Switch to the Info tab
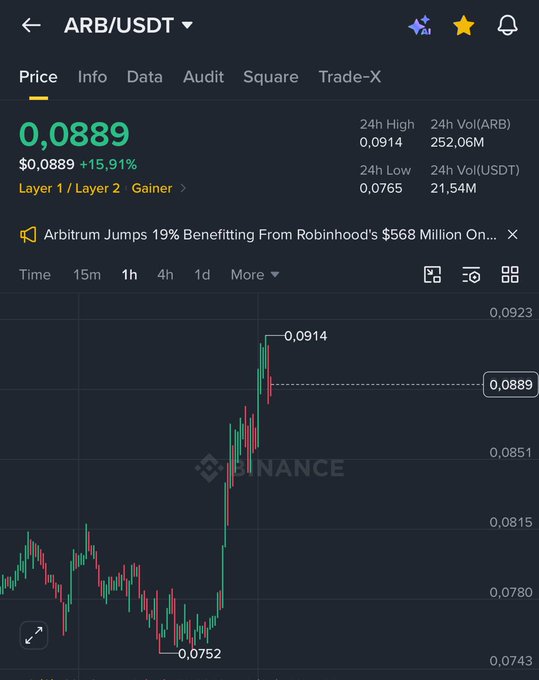The height and width of the screenshot is (680, 539). tap(92, 77)
